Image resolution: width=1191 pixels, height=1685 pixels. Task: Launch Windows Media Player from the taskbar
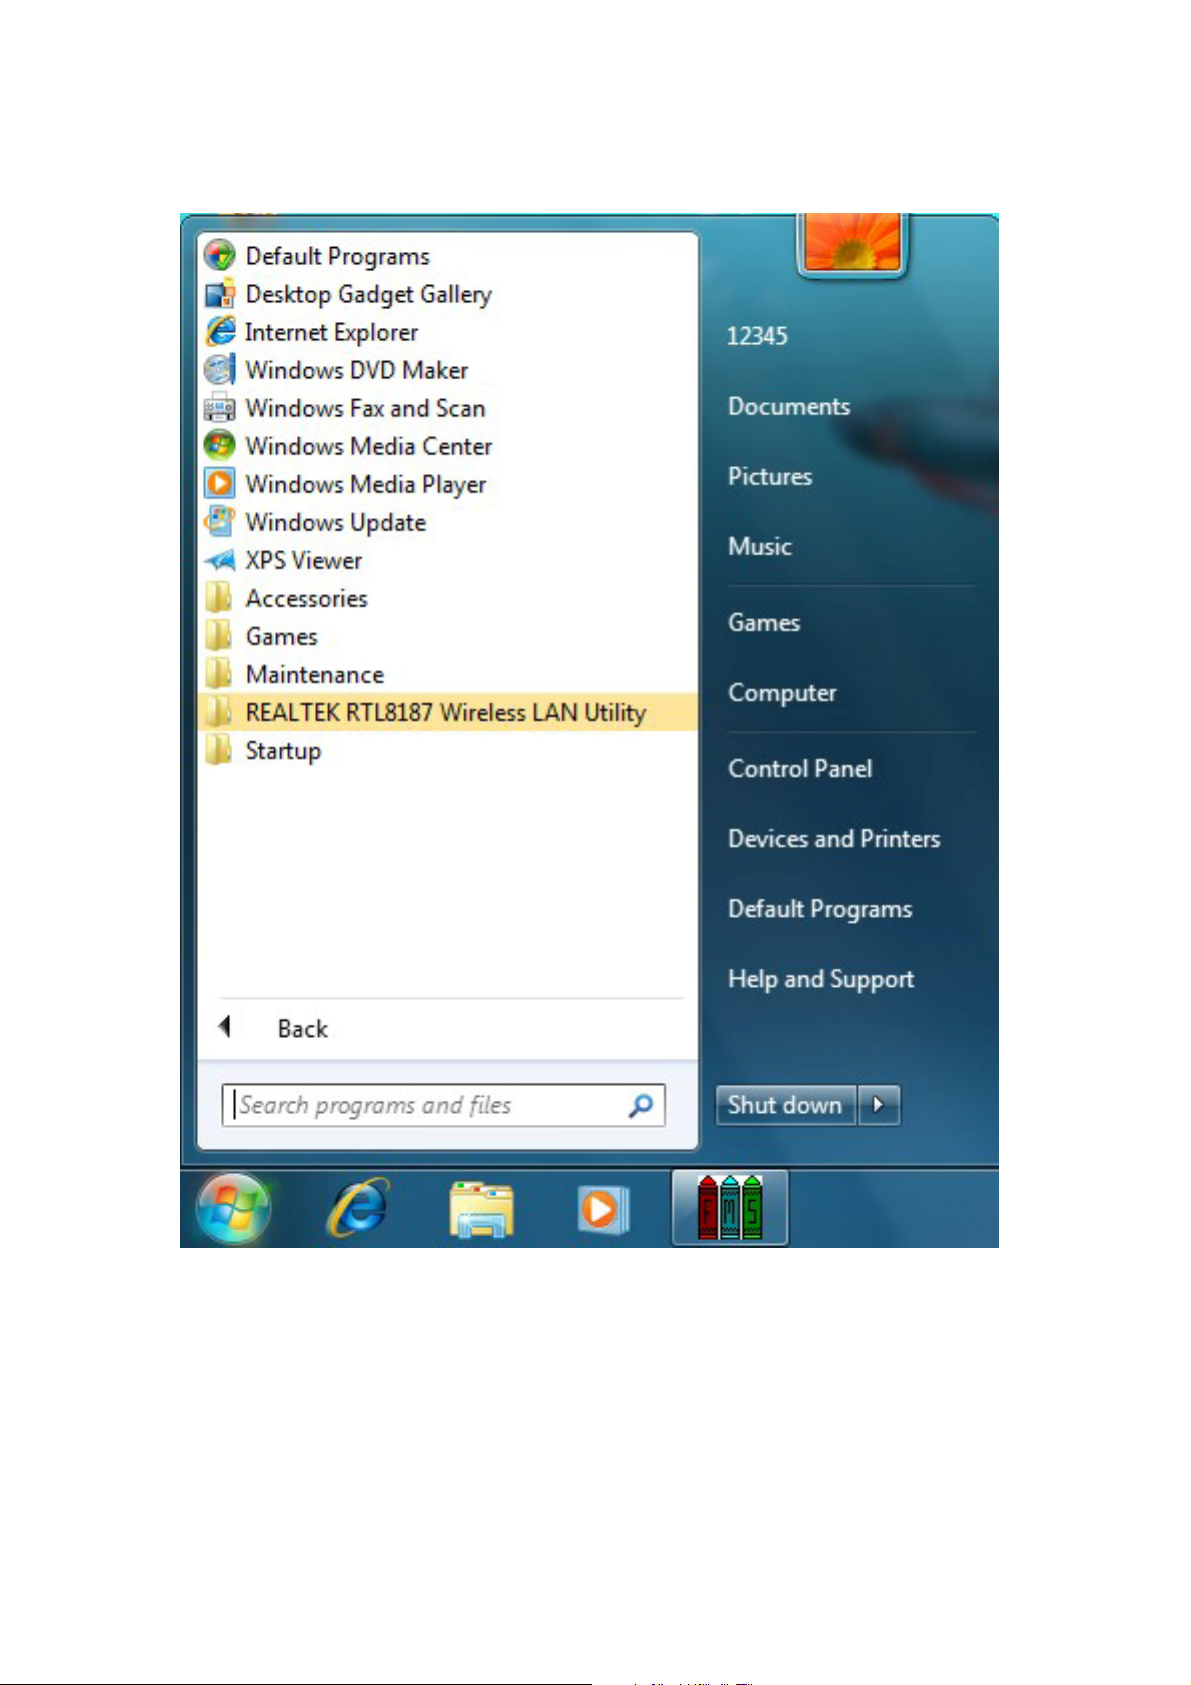[603, 1210]
